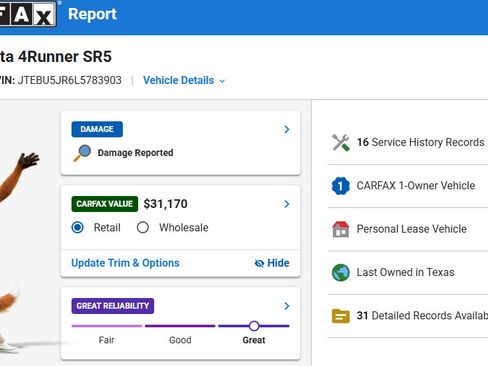The height and width of the screenshot is (366, 488).
Task: Click the folder Detailed Records icon
Action: (x=341, y=316)
